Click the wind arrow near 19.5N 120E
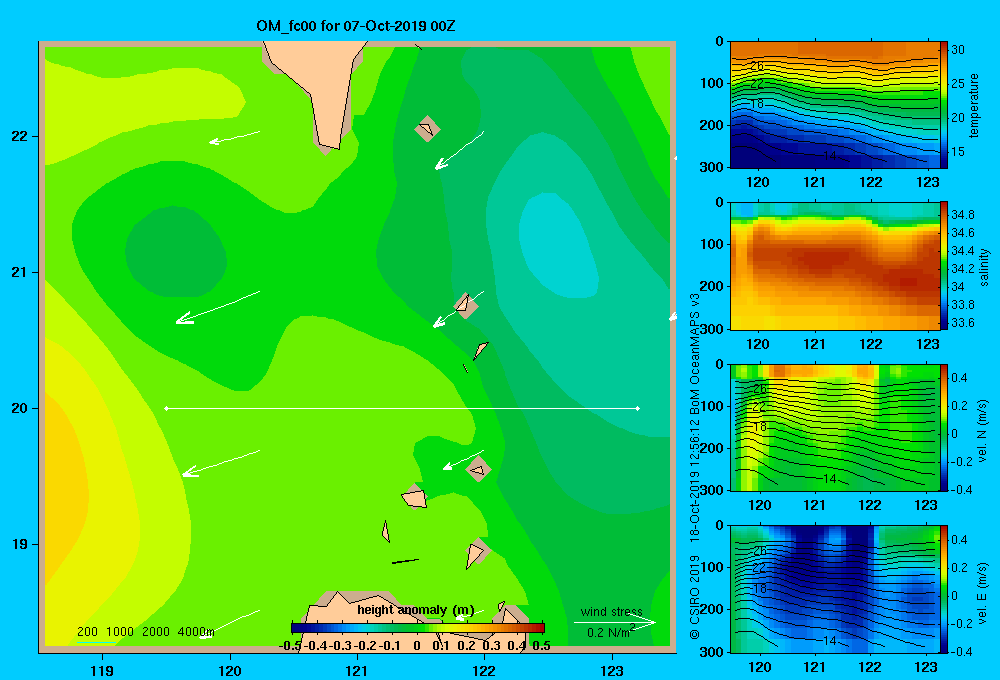Image resolution: width=1000 pixels, height=680 pixels. tap(221, 464)
